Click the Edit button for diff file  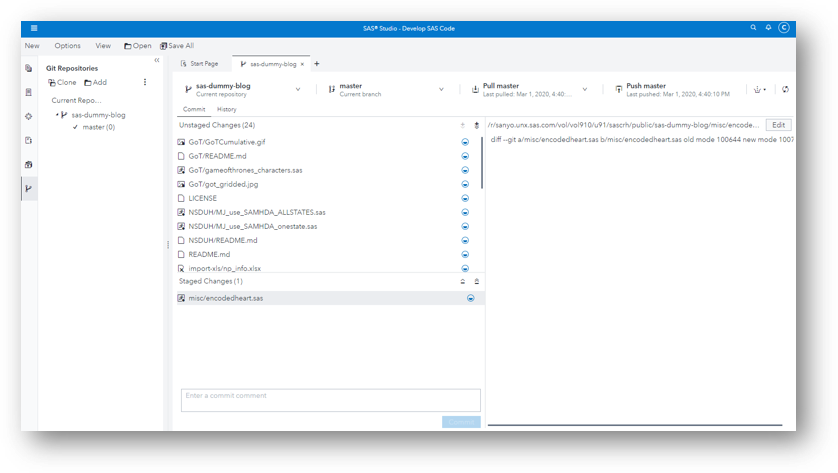click(778, 125)
